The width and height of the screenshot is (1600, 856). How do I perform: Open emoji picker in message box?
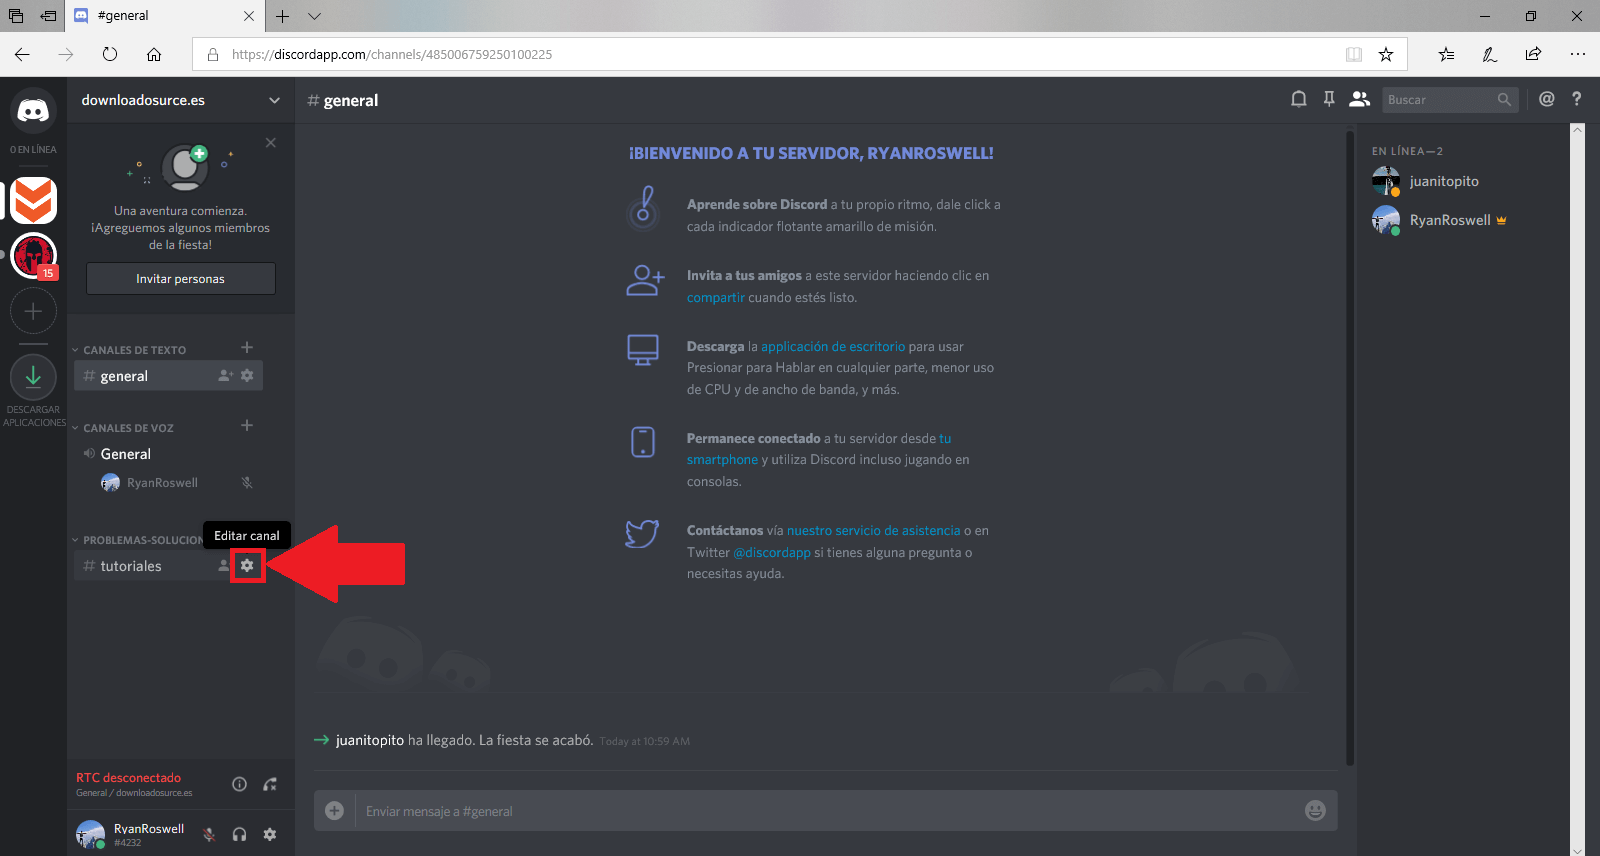click(x=1315, y=811)
